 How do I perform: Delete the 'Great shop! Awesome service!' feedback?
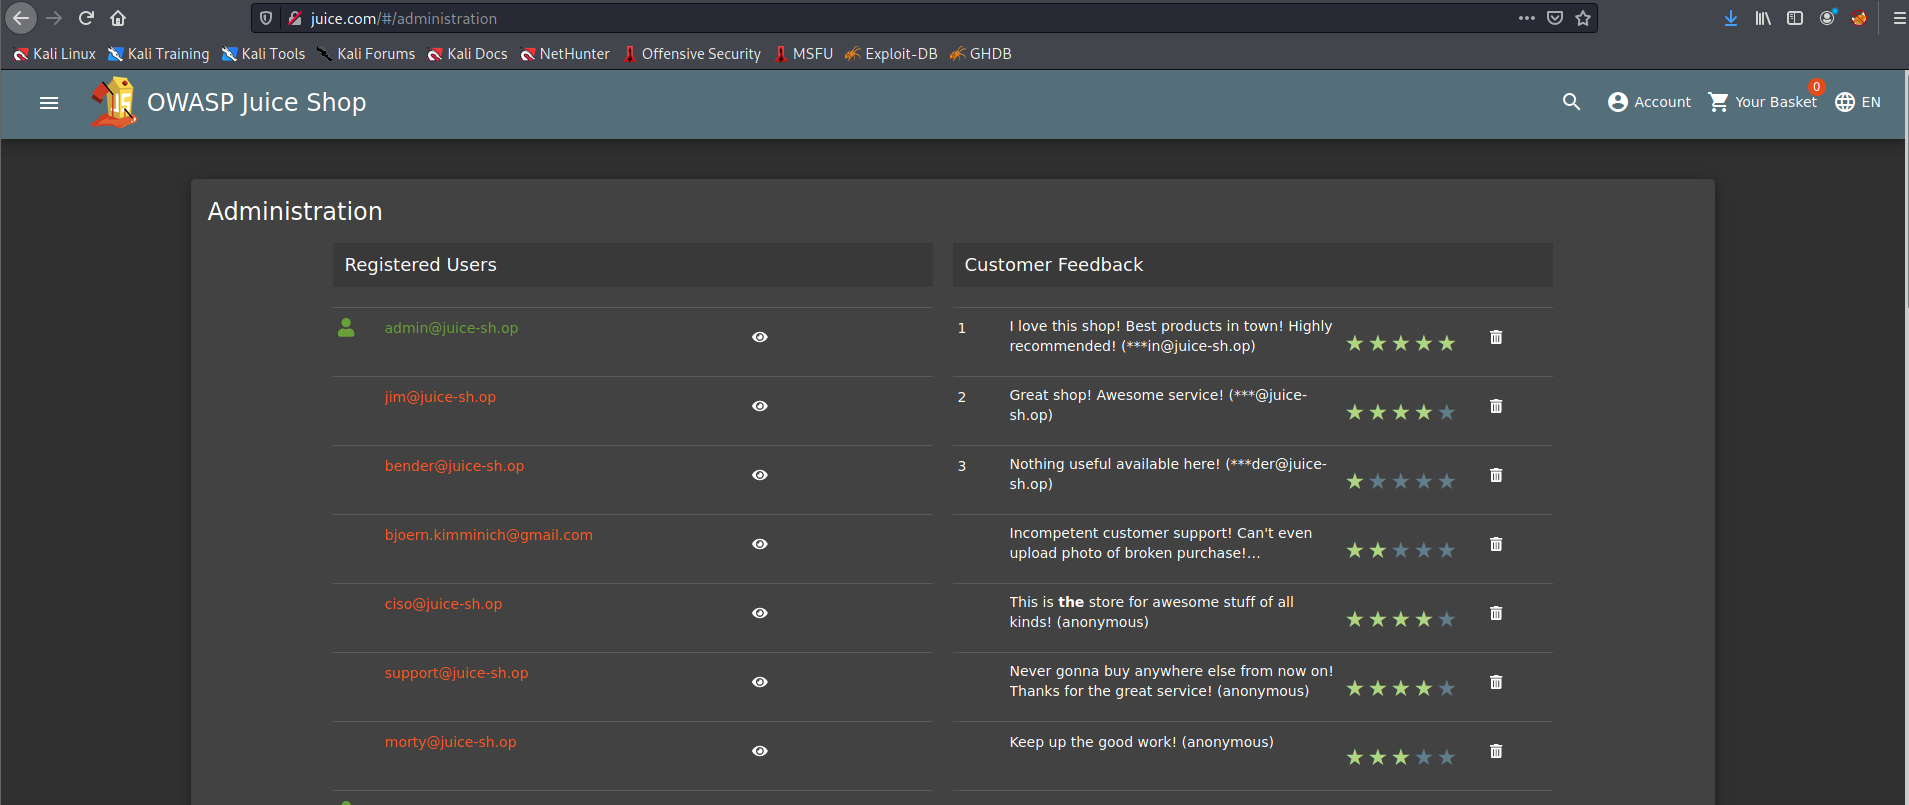[1496, 406]
